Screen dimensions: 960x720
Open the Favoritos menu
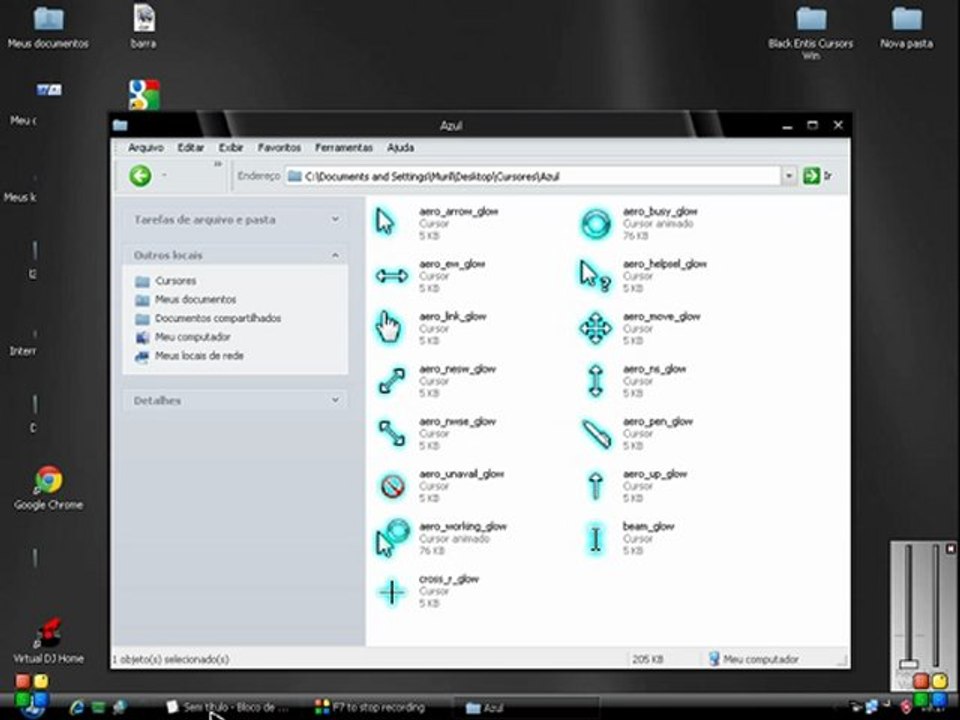click(x=279, y=148)
